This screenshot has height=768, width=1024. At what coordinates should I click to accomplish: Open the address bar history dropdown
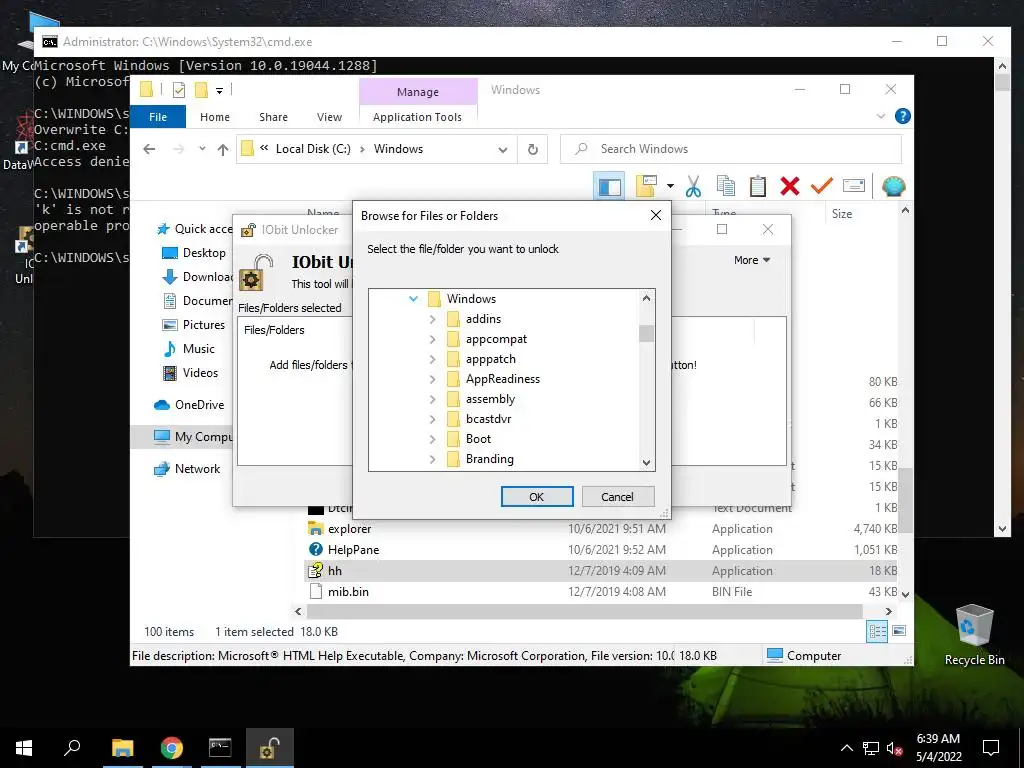(503, 150)
